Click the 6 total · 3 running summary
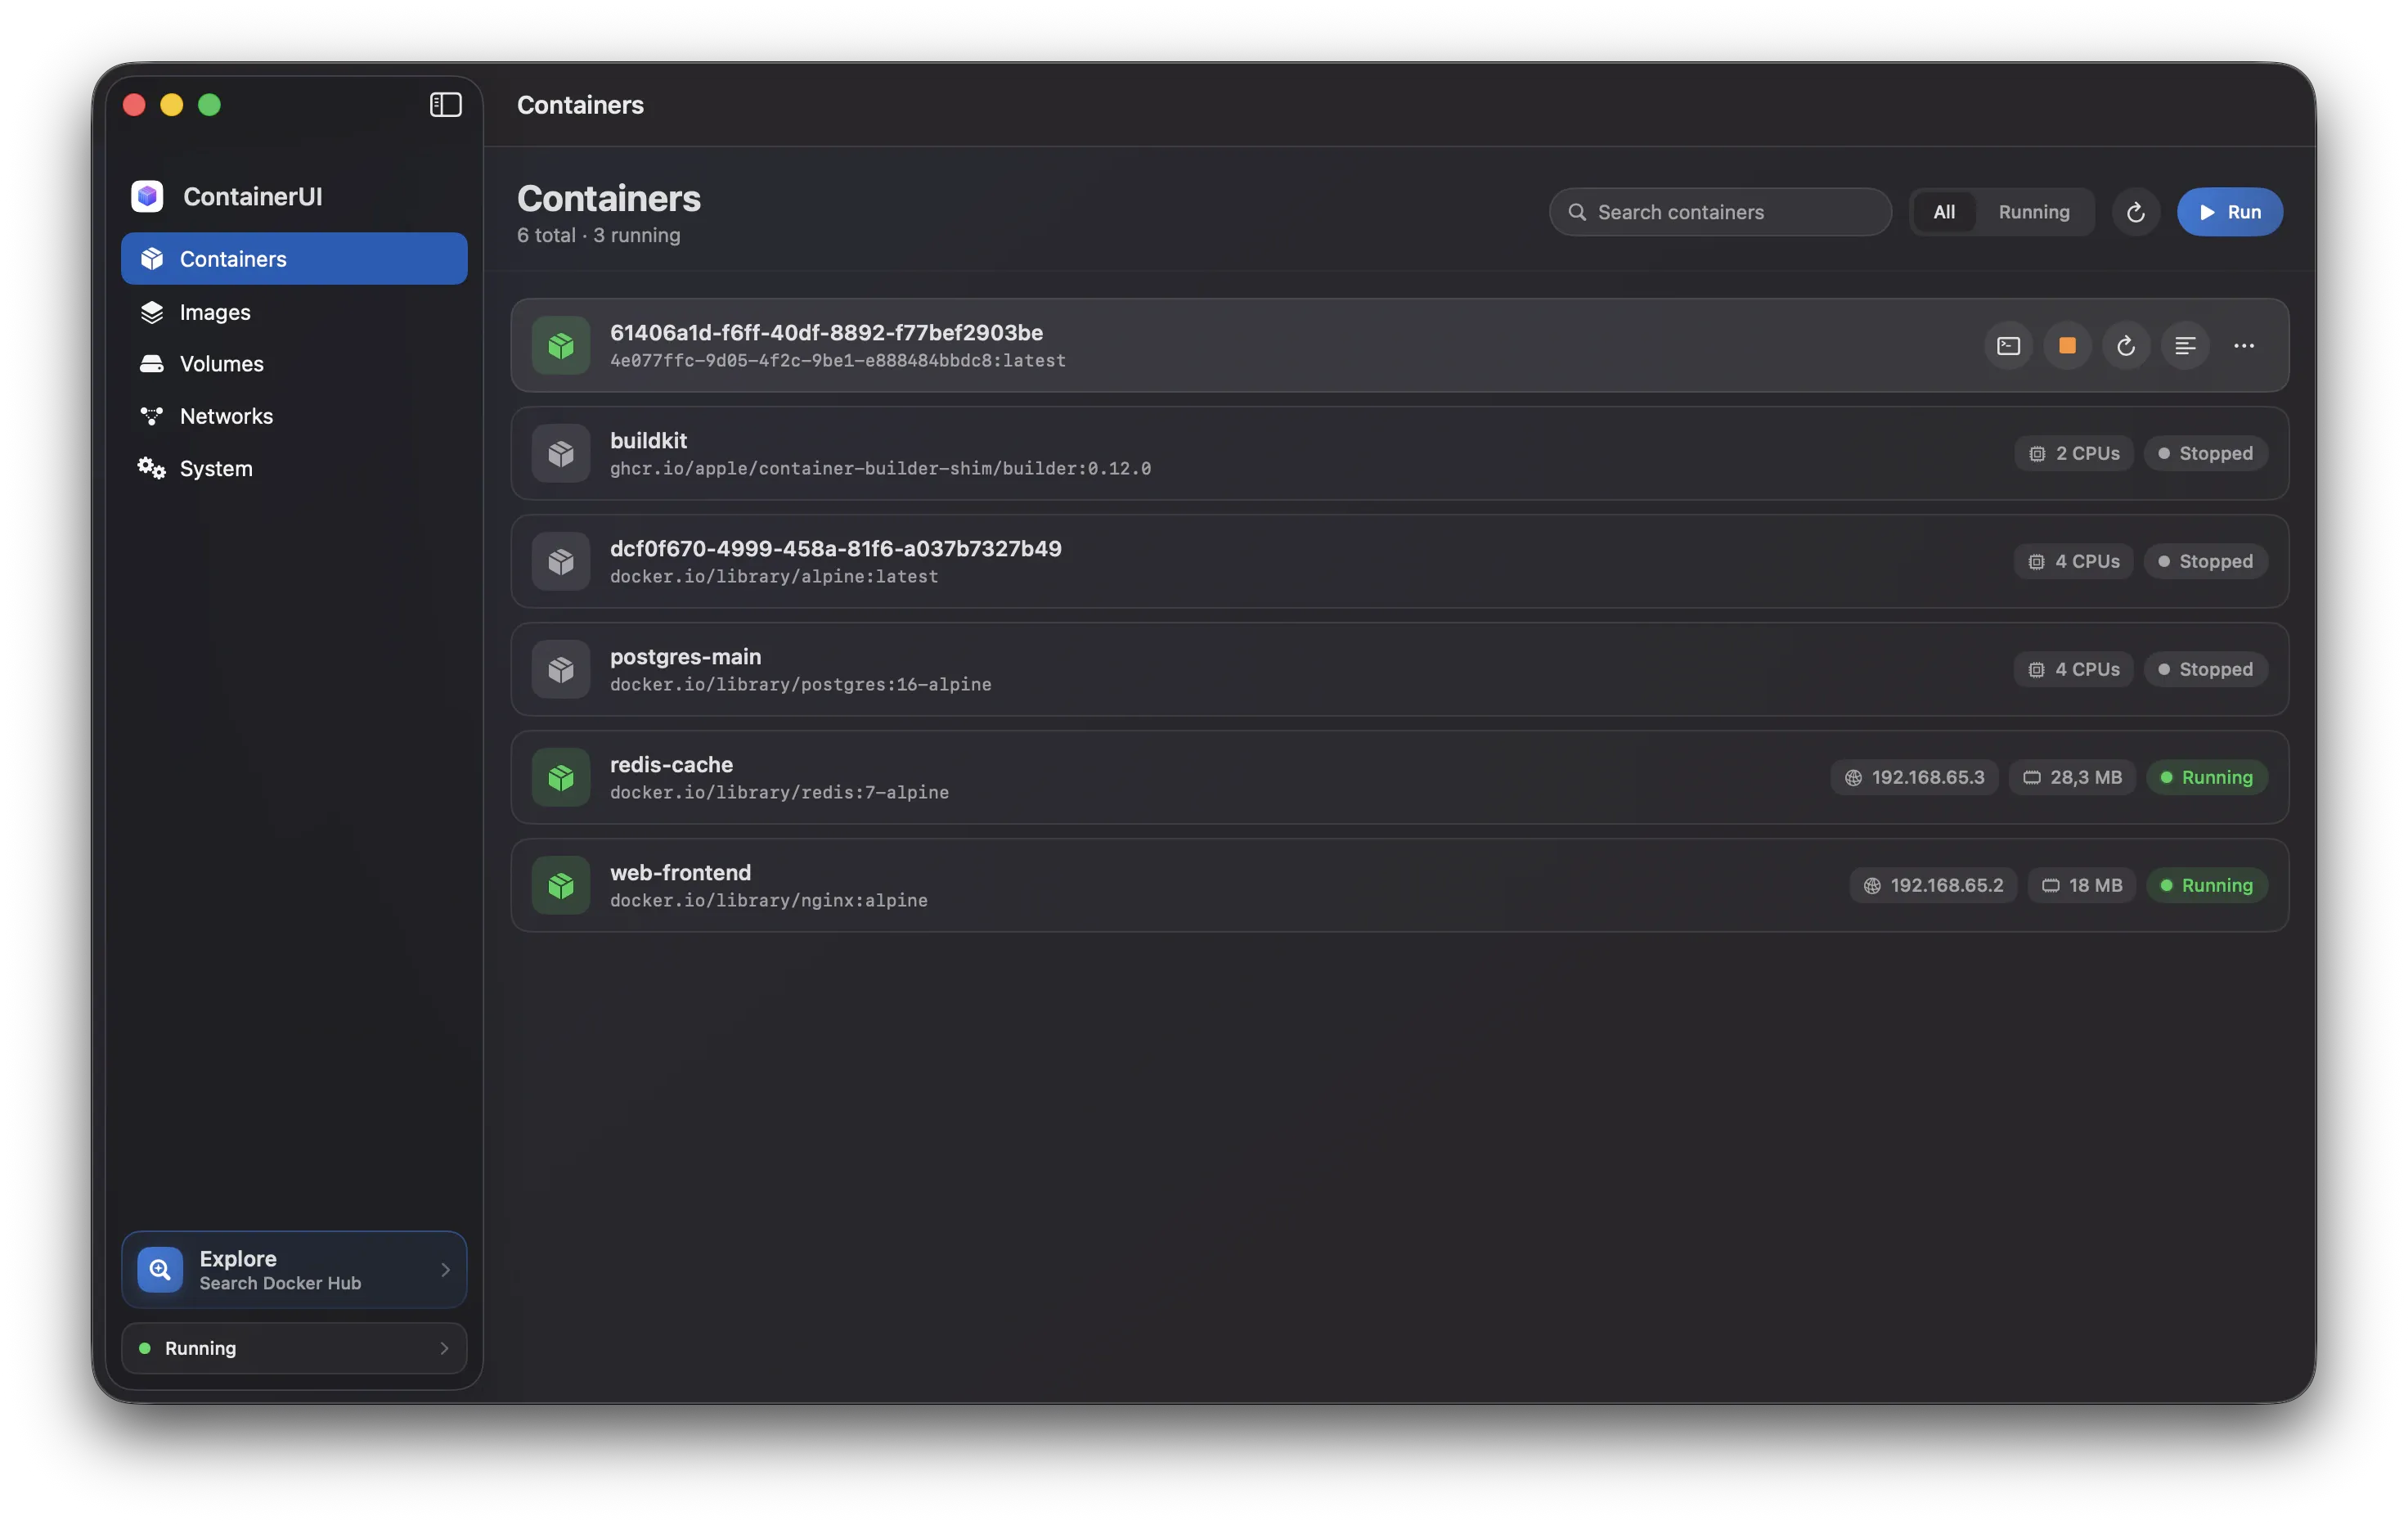Image resolution: width=2408 pixels, height=1525 pixels. click(x=598, y=235)
